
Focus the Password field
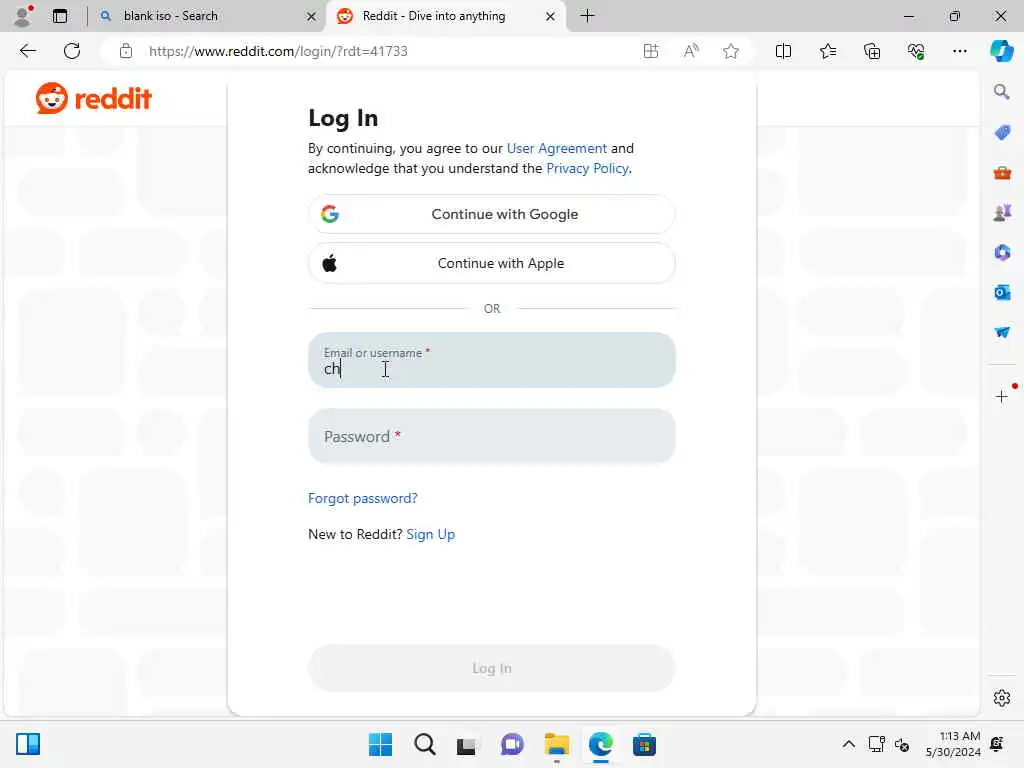[x=491, y=436]
